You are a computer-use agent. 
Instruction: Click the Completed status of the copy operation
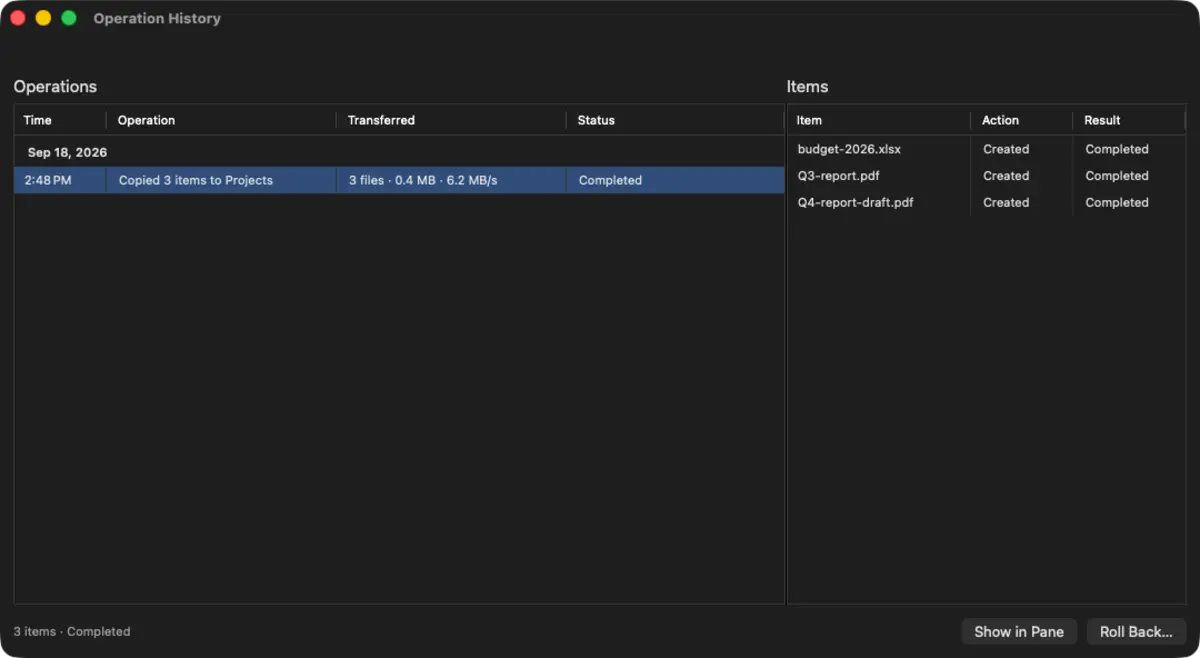click(x=610, y=180)
